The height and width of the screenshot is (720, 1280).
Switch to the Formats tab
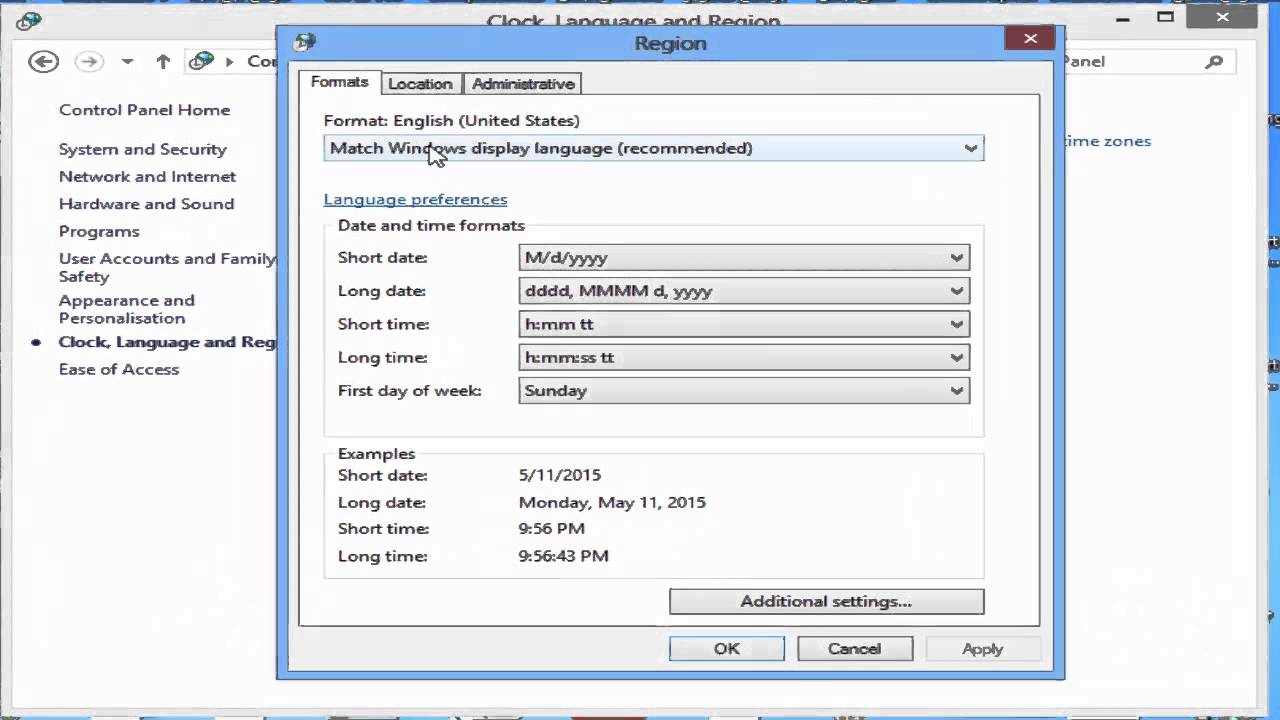pos(339,82)
